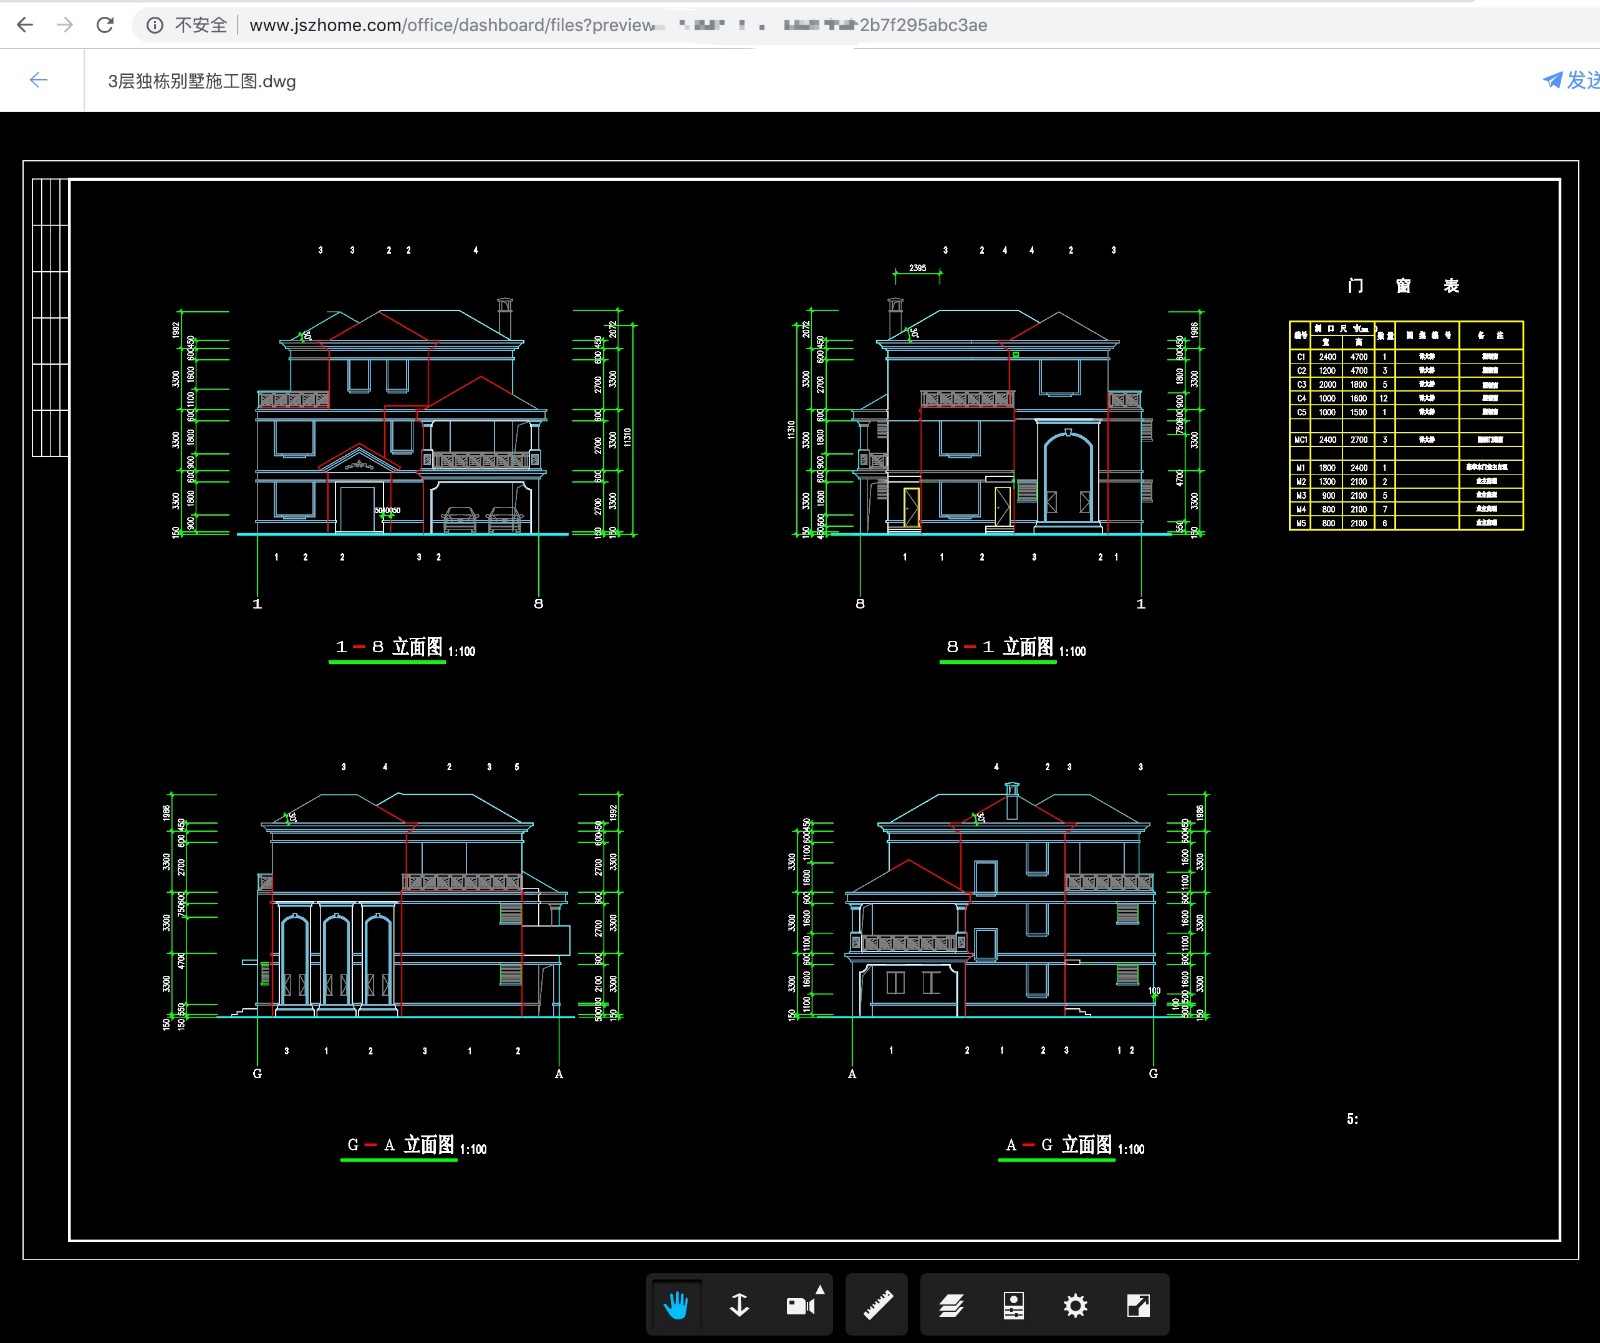The image size is (1600, 1343).
Task: Click the M4 cell in the table
Action: point(1301,509)
